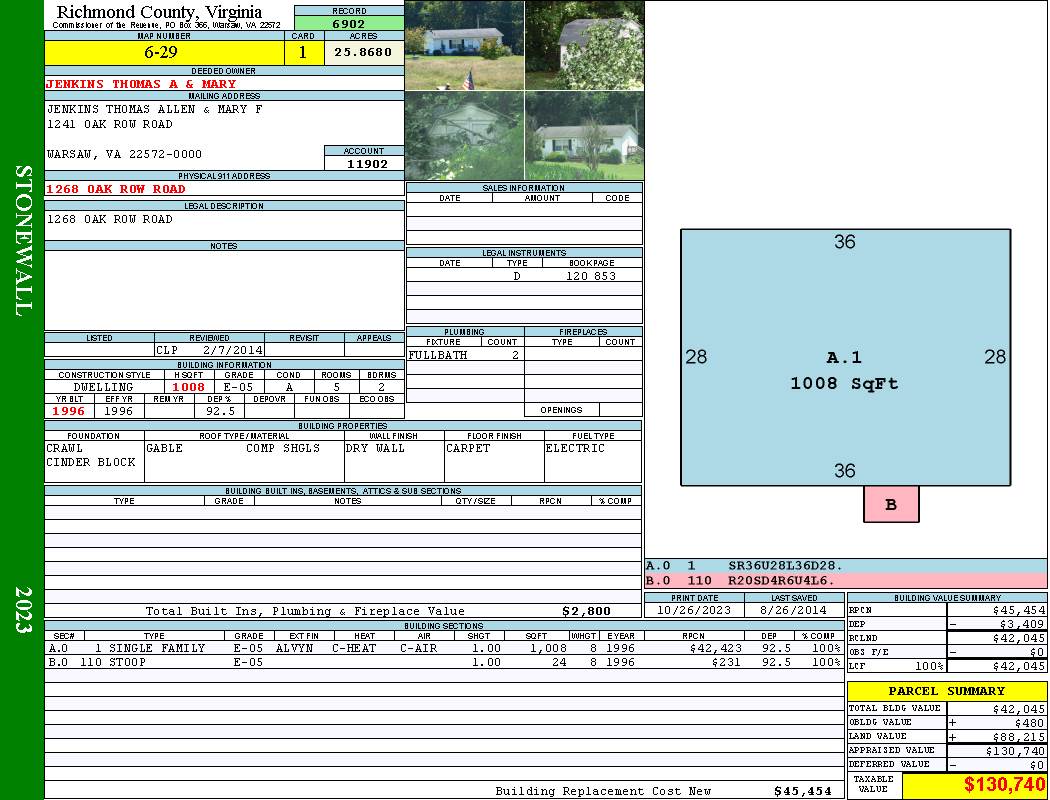1050x800 pixels.
Task: Select the year built 1996 field
Action: (x=69, y=411)
